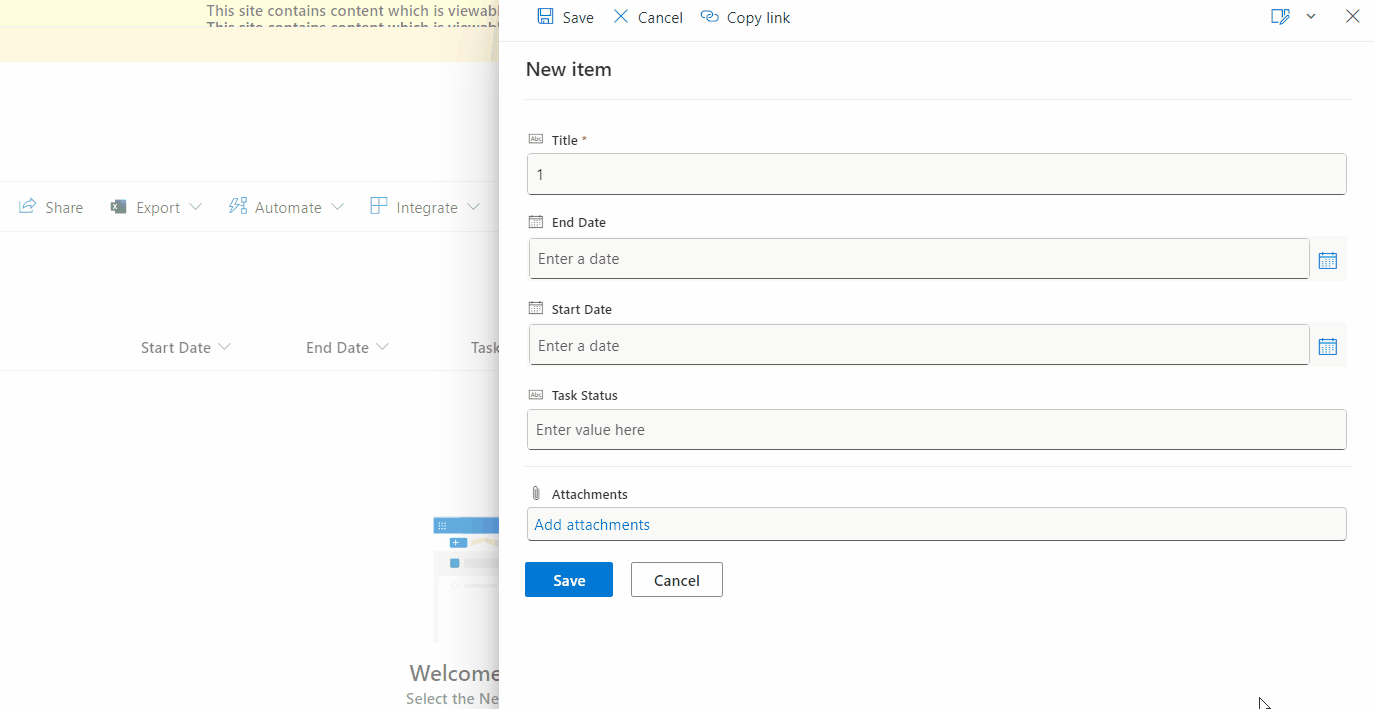The width and height of the screenshot is (1374, 709).
Task: Click the blue Save button
Action: click(568, 579)
